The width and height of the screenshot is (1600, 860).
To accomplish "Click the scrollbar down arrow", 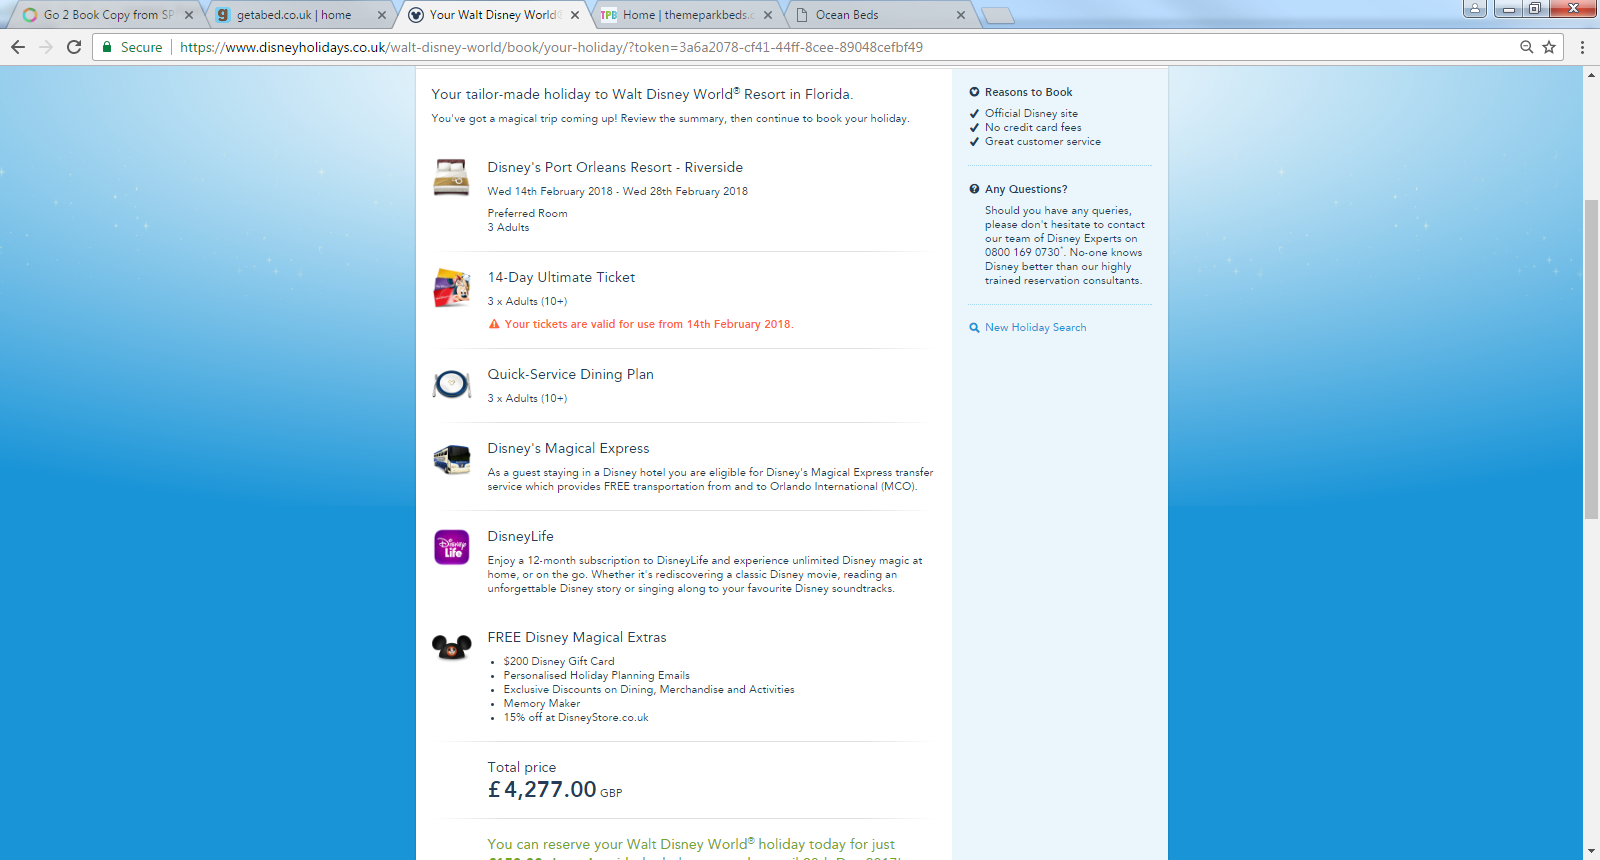I will click(1591, 851).
